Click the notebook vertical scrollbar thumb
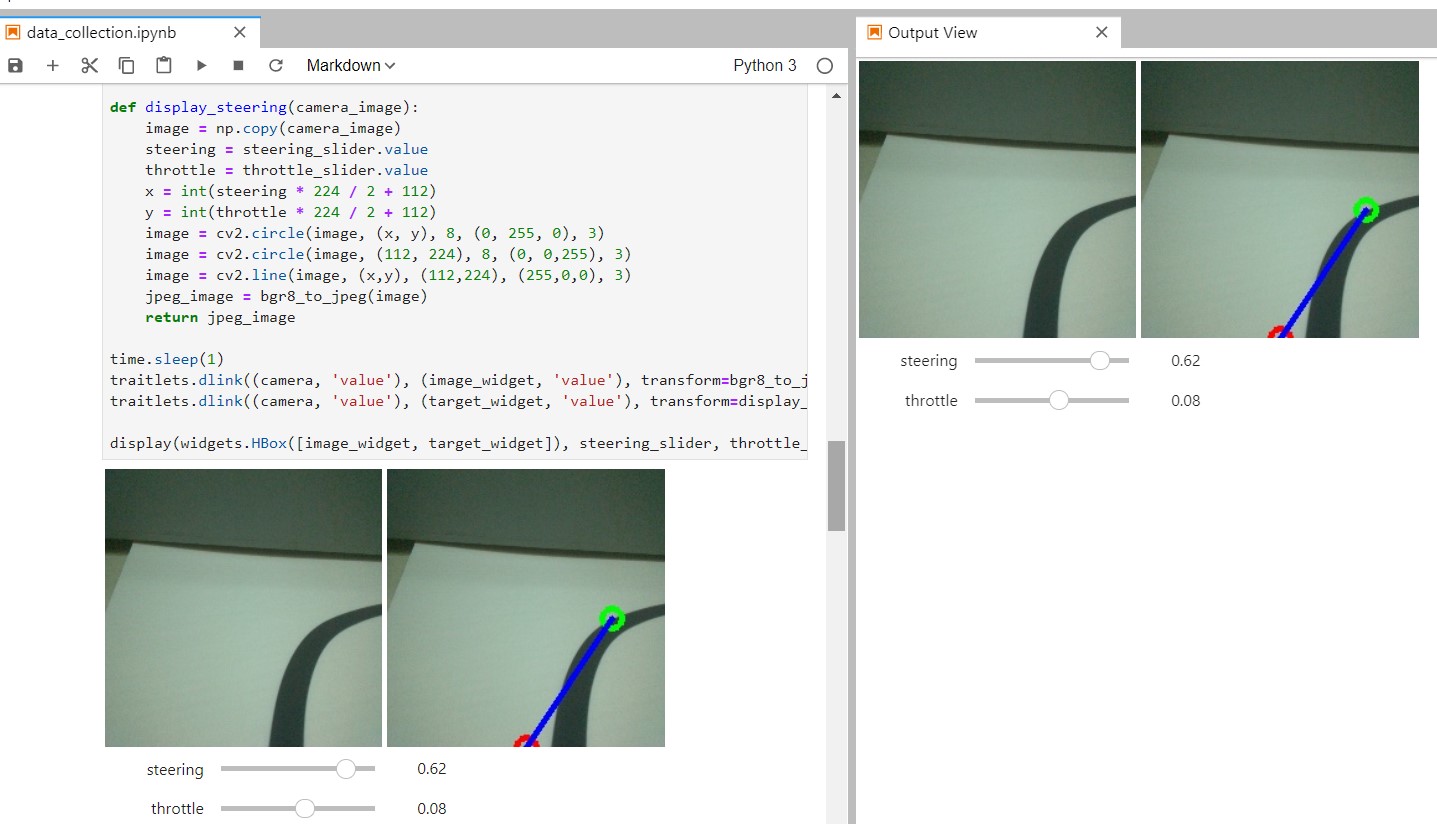This screenshot has height=824, width=1437. (x=836, y=486)
